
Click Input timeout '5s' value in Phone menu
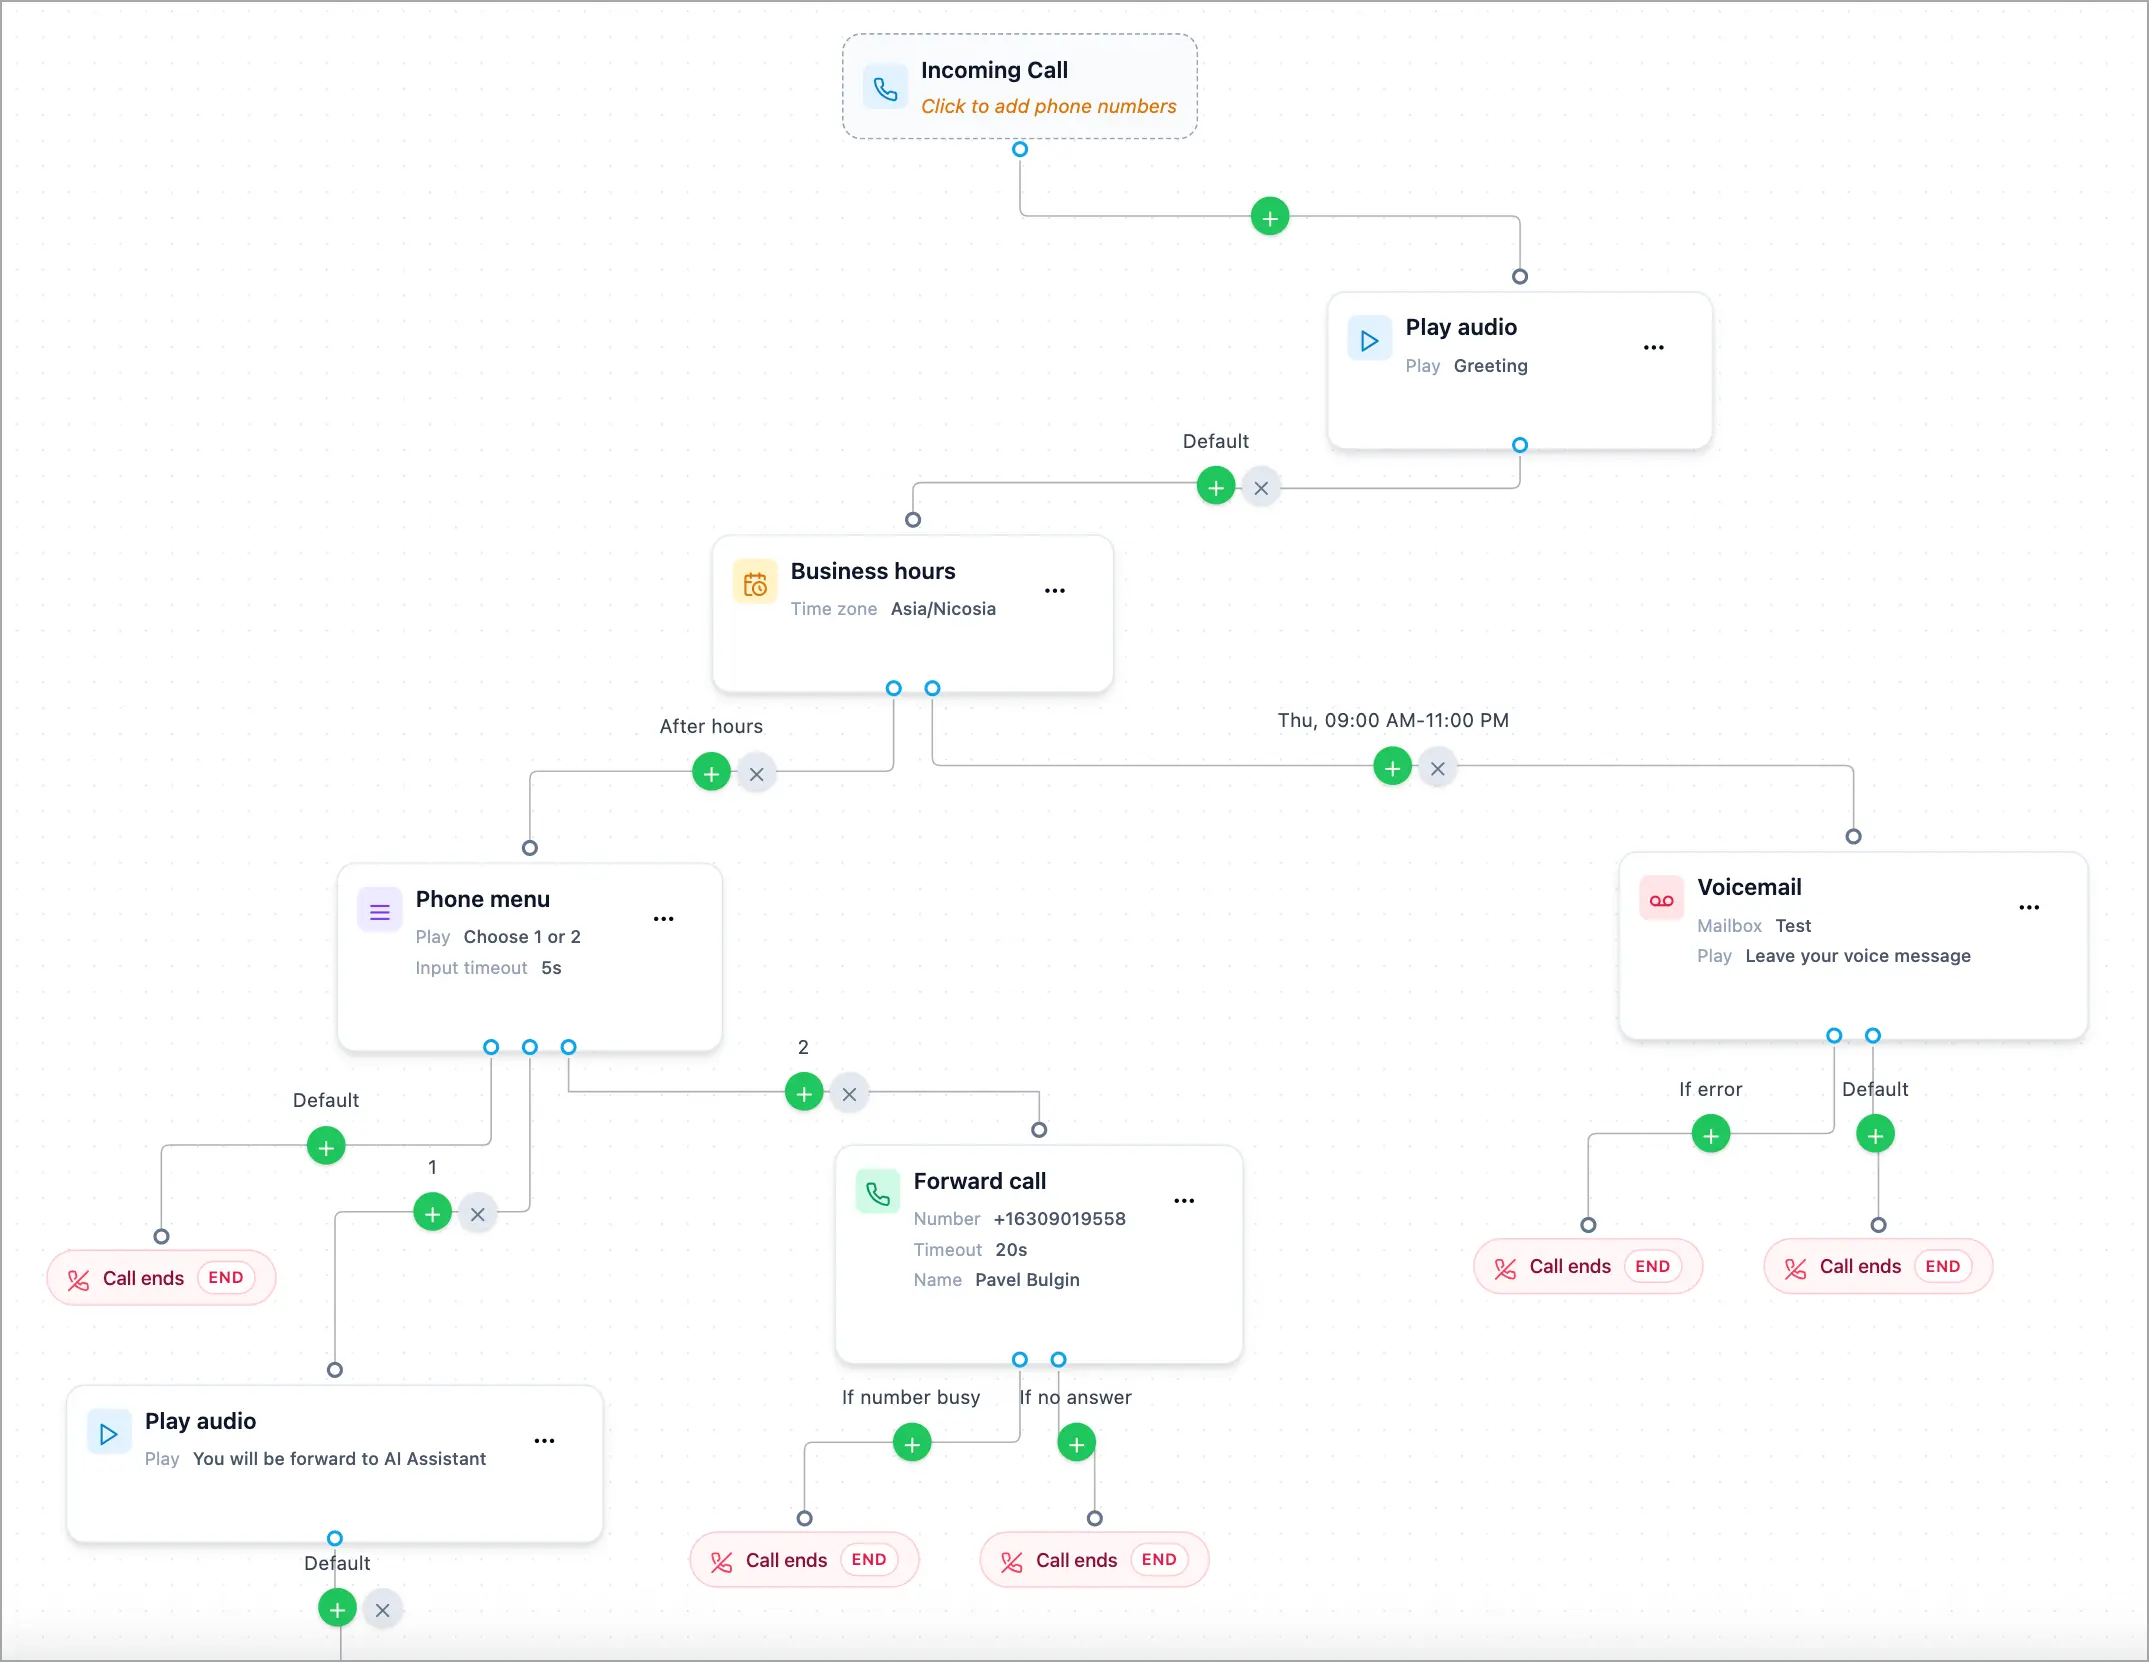tap(551, 968)
